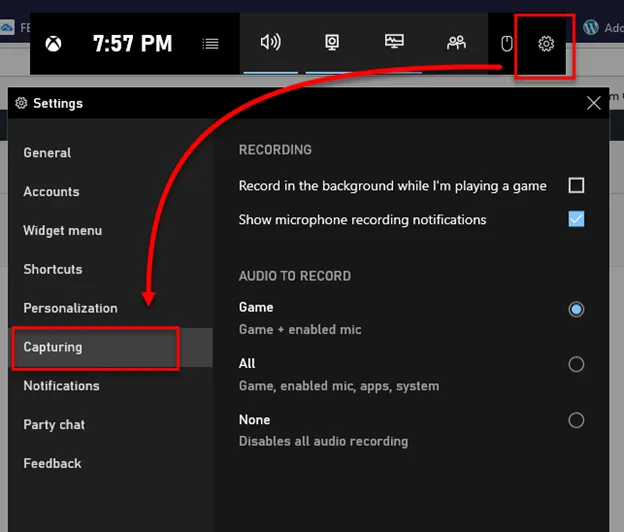The image size is (624, 532).
Task: Select the Personalization section
Action: coord(111,308)
